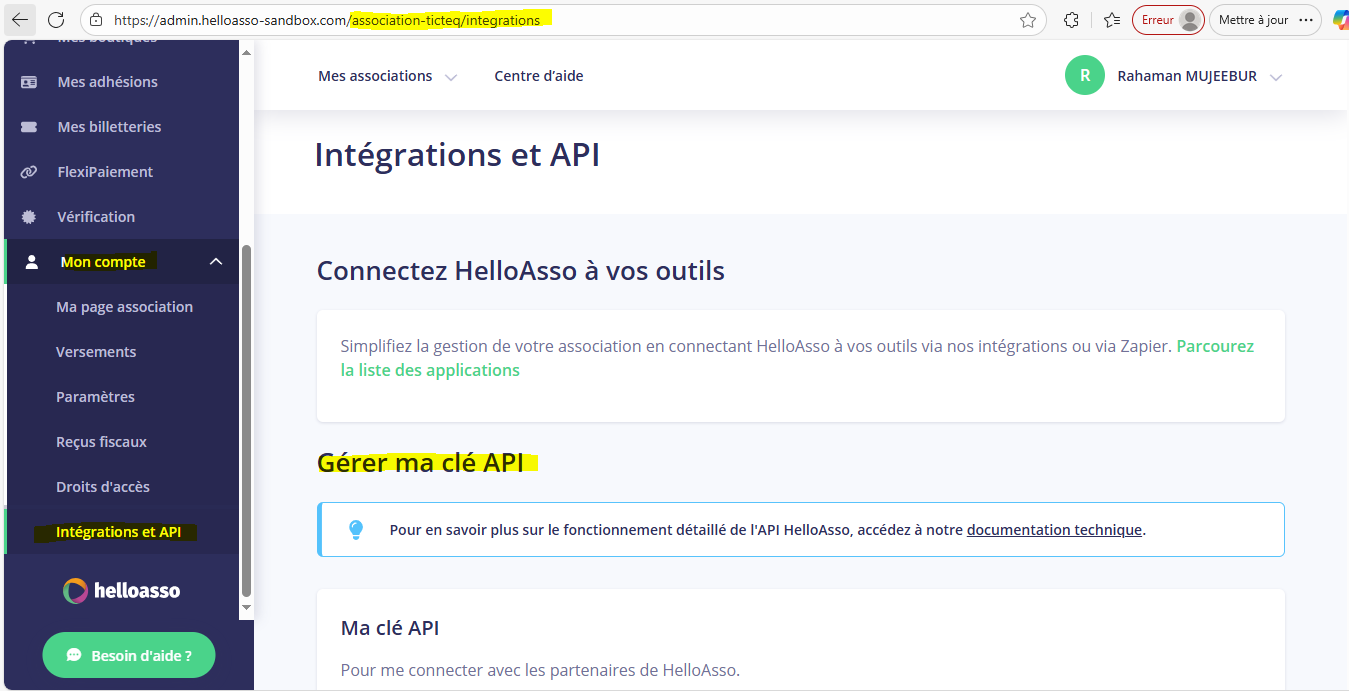Click the helloasso logo in sidebar
Viewport: 1349px width, 691px height.
click(121, 590)
